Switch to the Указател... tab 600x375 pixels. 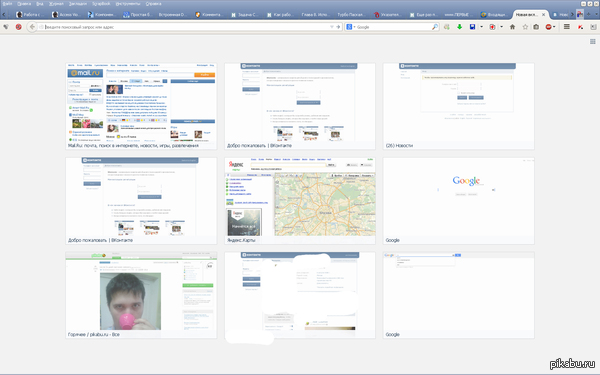click(388, 15)
